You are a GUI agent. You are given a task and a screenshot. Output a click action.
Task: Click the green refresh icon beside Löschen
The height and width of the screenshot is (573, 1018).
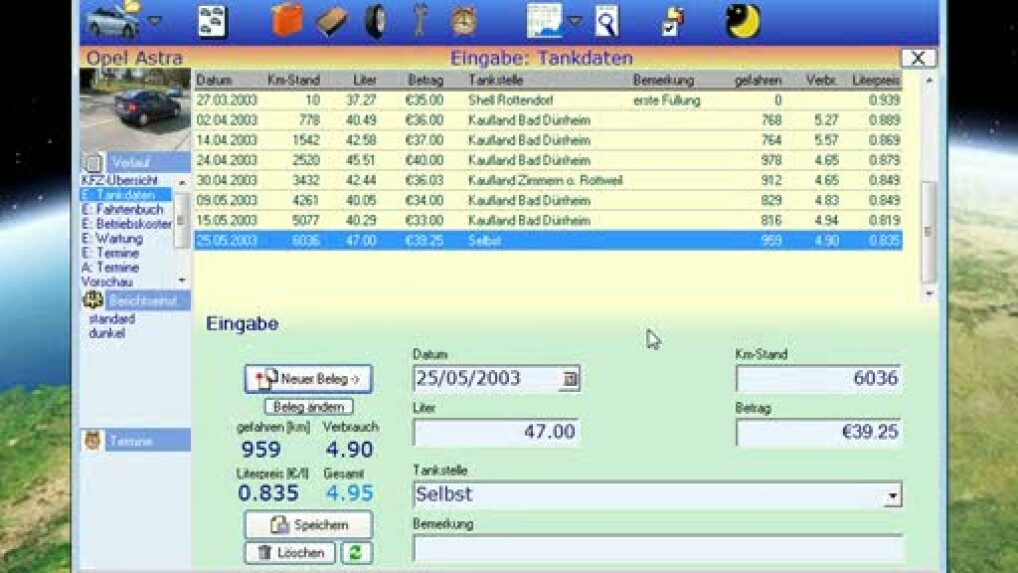point(357,552)
